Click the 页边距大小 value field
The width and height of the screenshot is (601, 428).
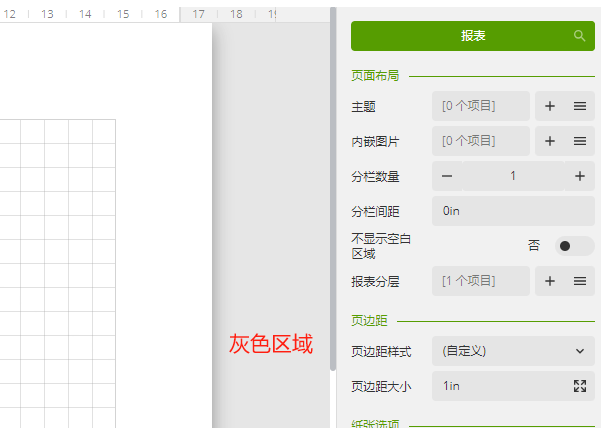(500, 386)
